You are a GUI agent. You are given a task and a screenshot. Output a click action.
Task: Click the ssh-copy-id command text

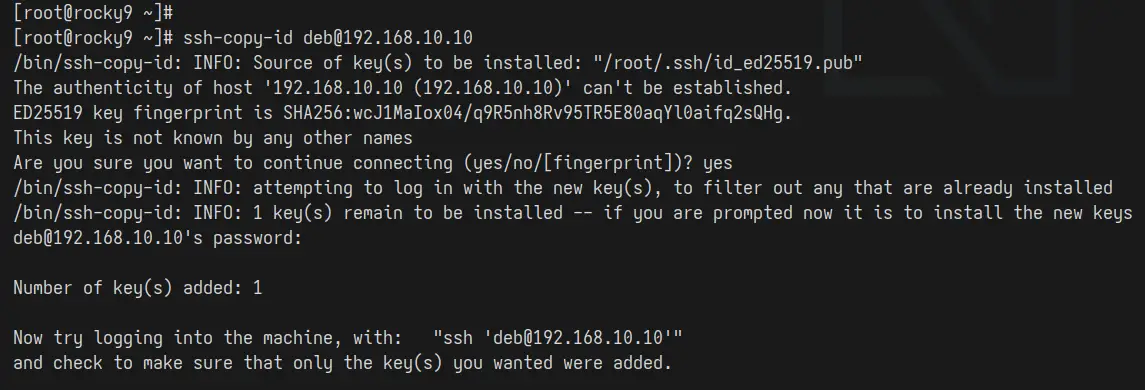pos(328,38)
